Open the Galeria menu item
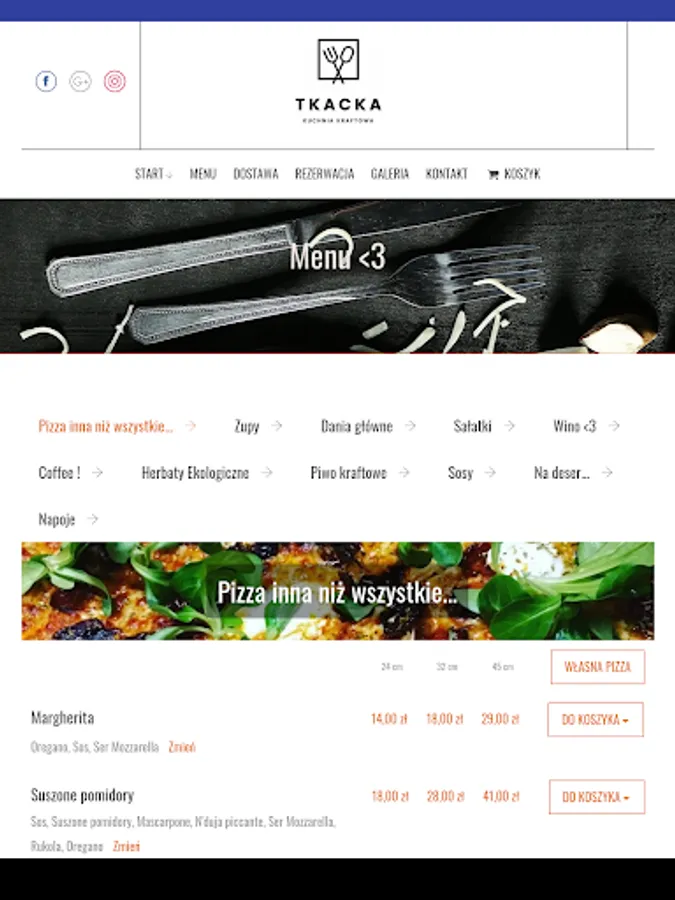The image size is (675, 900). (x=390, y=173)
